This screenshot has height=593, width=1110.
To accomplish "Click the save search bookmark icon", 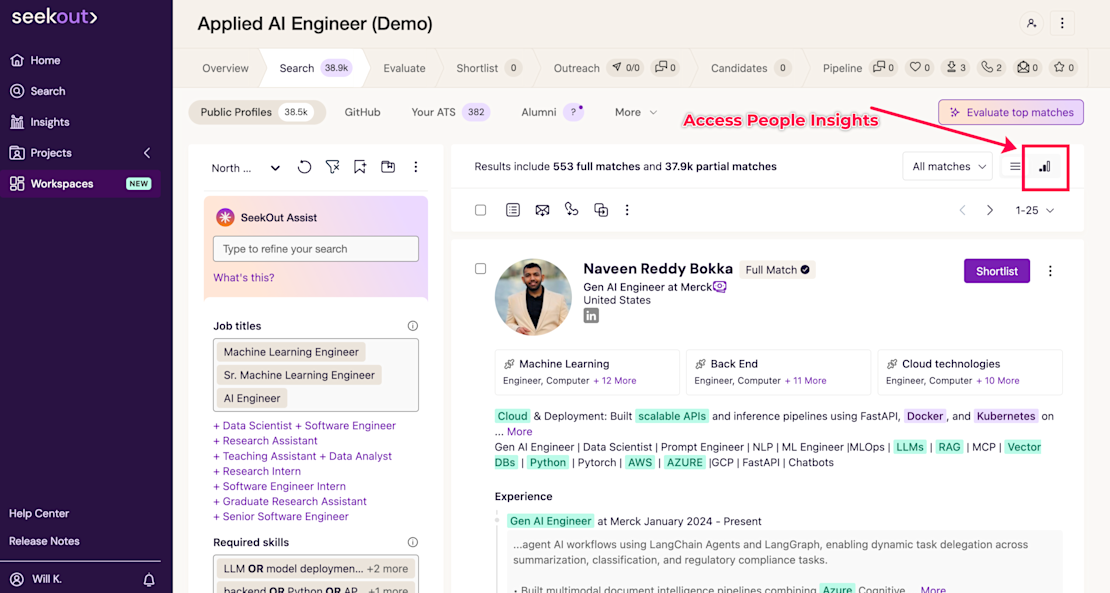I will (360, 167).
